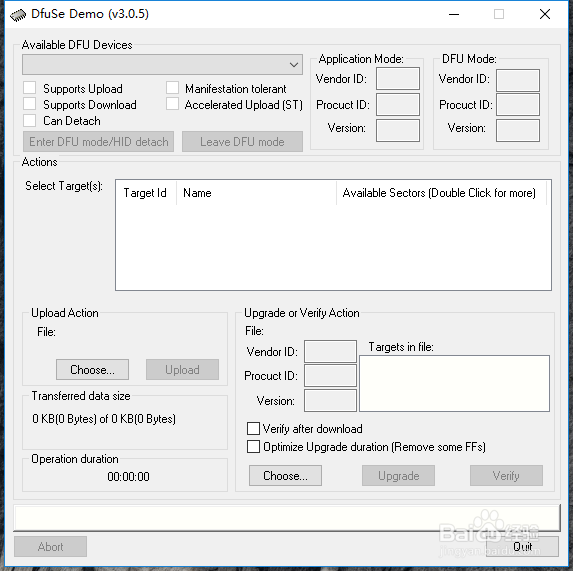Screen dimensions: 573x571
Task: Click the Quit button
Action: coord(522,547)
